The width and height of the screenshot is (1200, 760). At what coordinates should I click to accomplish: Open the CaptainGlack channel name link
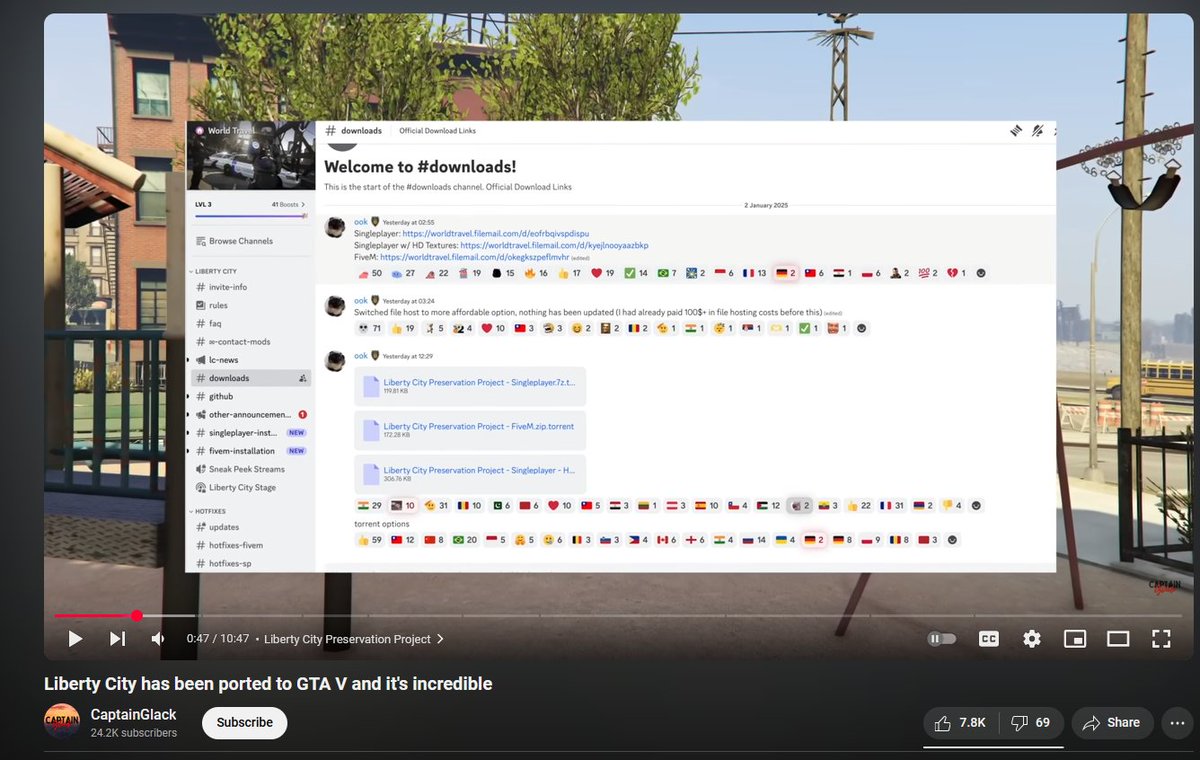(133, 714)
